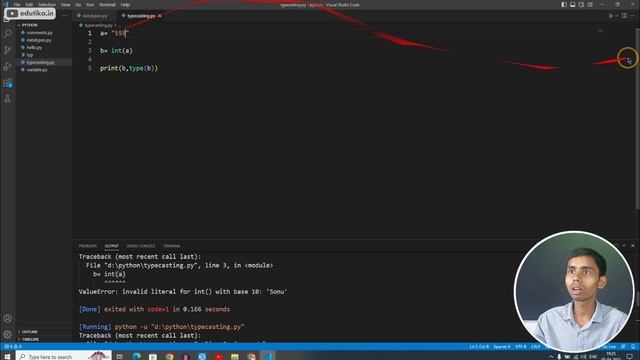This screenshot has width=640, height=360.
Task: Open Microsoft Edge from the taskbar
Action: click(136, 356)
